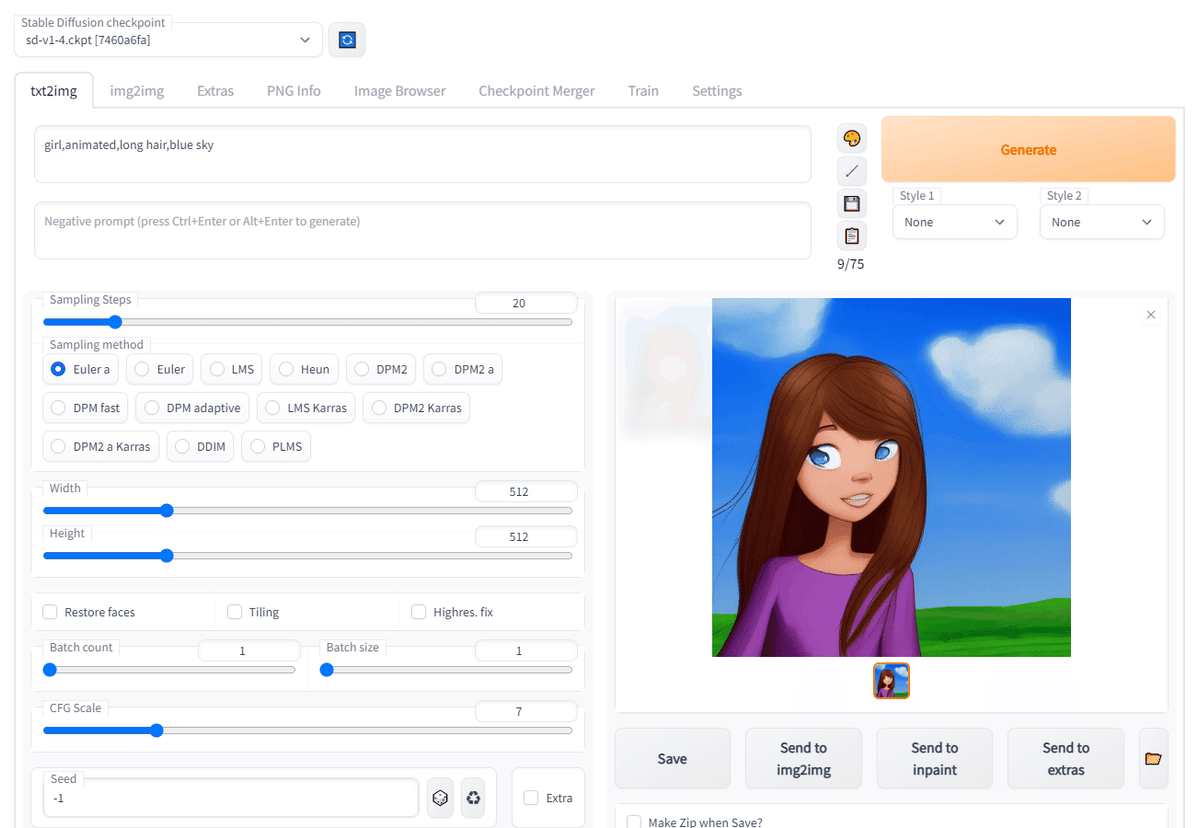Select DPM2 sampling method
The width and height of the screenshot is (1200, 828).
pyautogui.click(x=381, y=369)
